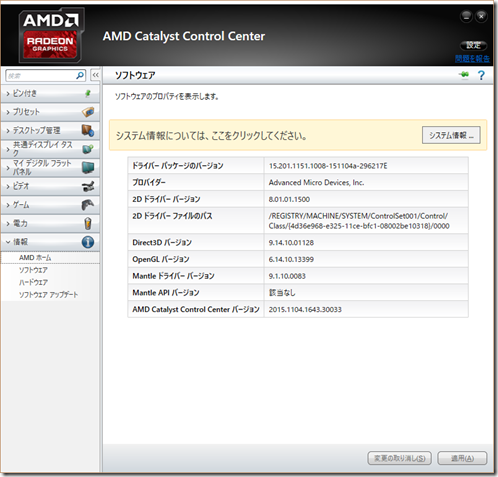498x477 pixels.
Task: Click the gamepad icon beside ゲーム
Action: point(88,205)
